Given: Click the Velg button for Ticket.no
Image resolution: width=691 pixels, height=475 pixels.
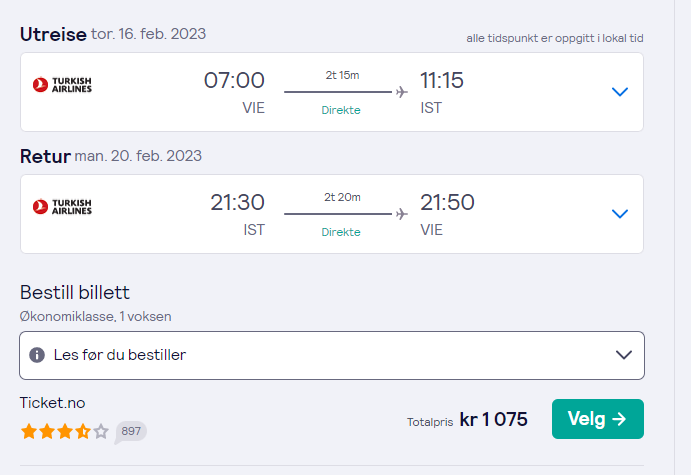Looking at the screenshot, I should [x=598, y=419].
